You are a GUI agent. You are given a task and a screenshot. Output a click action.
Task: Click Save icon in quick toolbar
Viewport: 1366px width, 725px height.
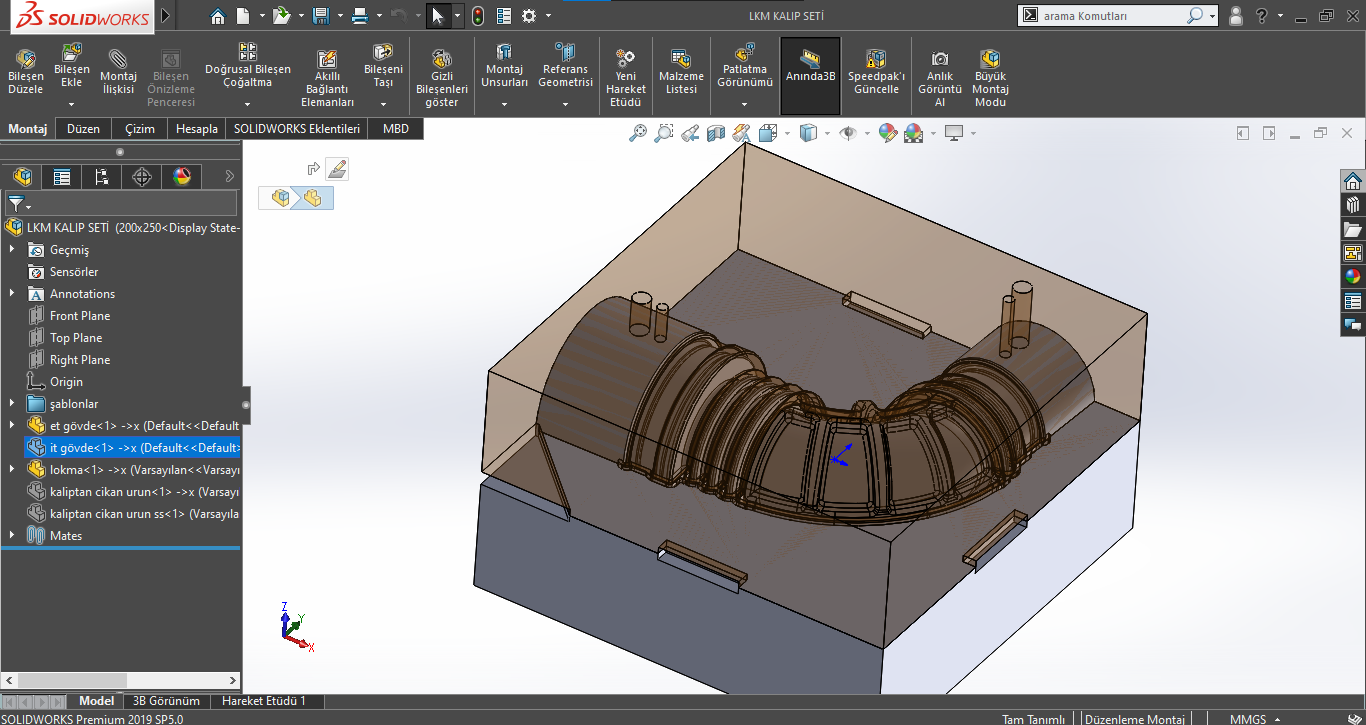click(x=320, y=16)
